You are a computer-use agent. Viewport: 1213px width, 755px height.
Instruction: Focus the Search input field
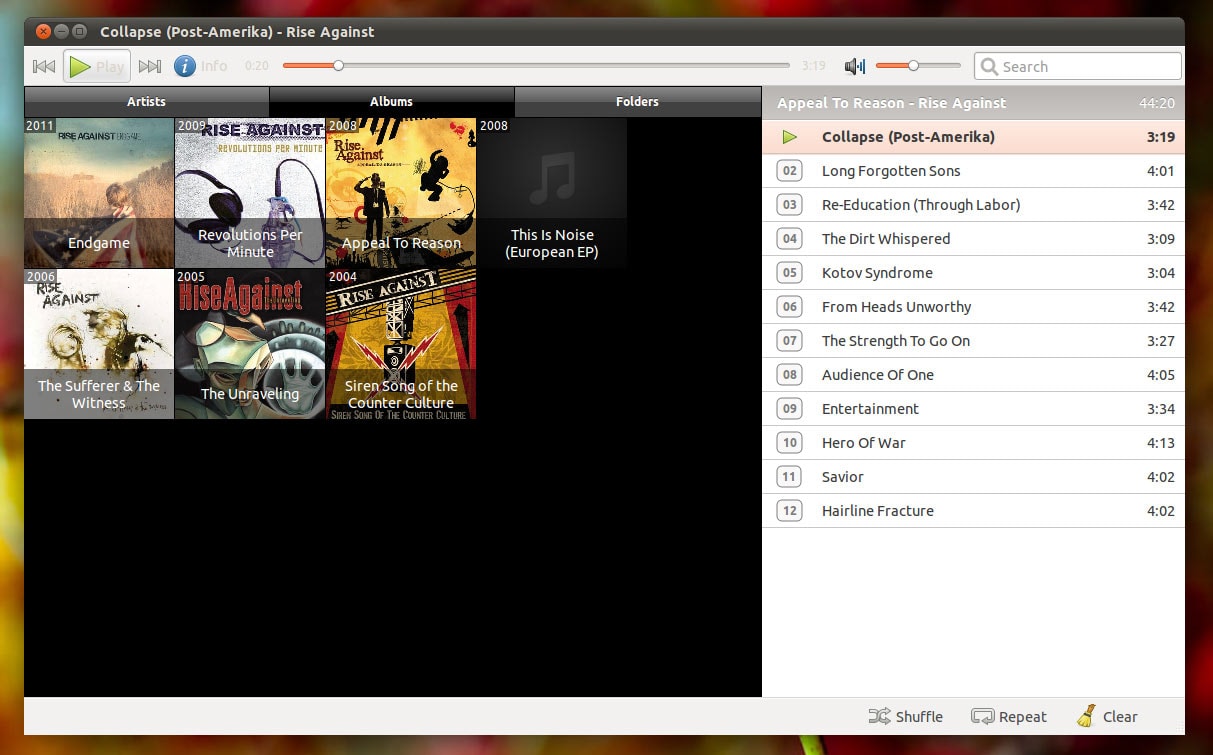tap(1078, 66)
